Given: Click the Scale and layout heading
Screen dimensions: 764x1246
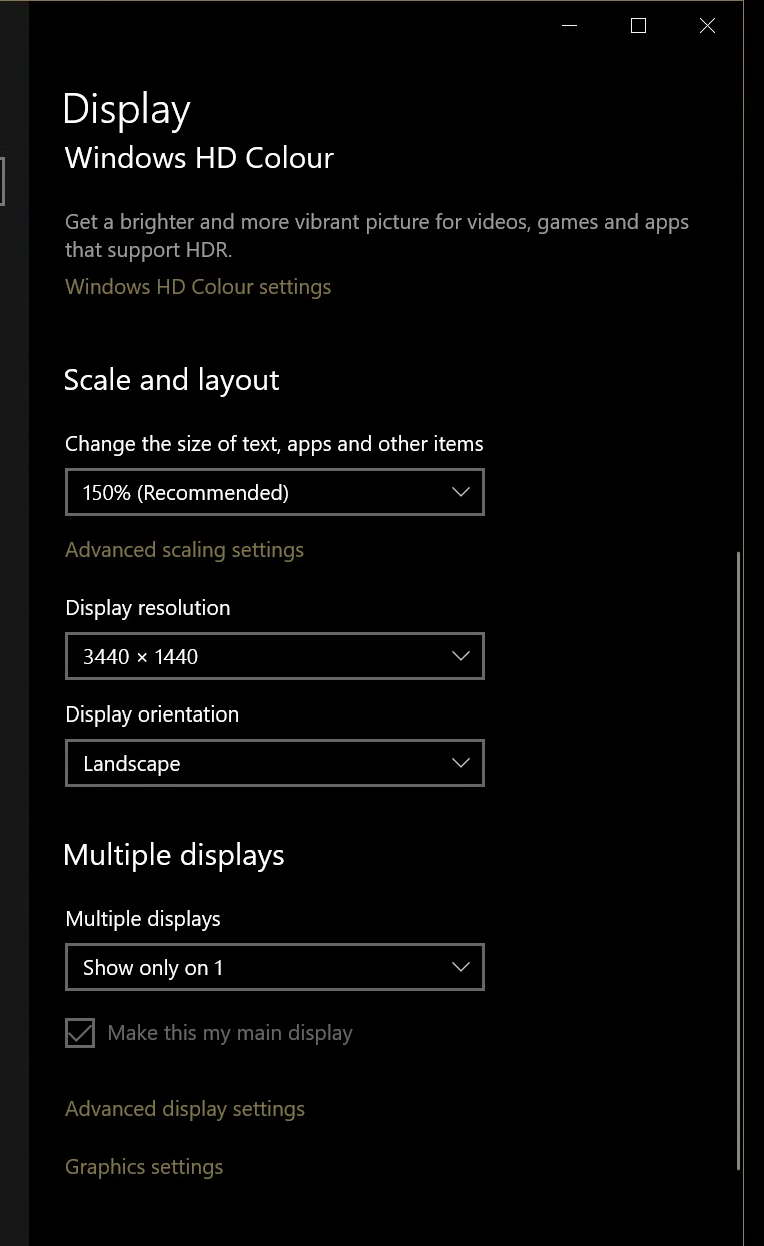Looking at the screenshot, I should click(172, 380).
